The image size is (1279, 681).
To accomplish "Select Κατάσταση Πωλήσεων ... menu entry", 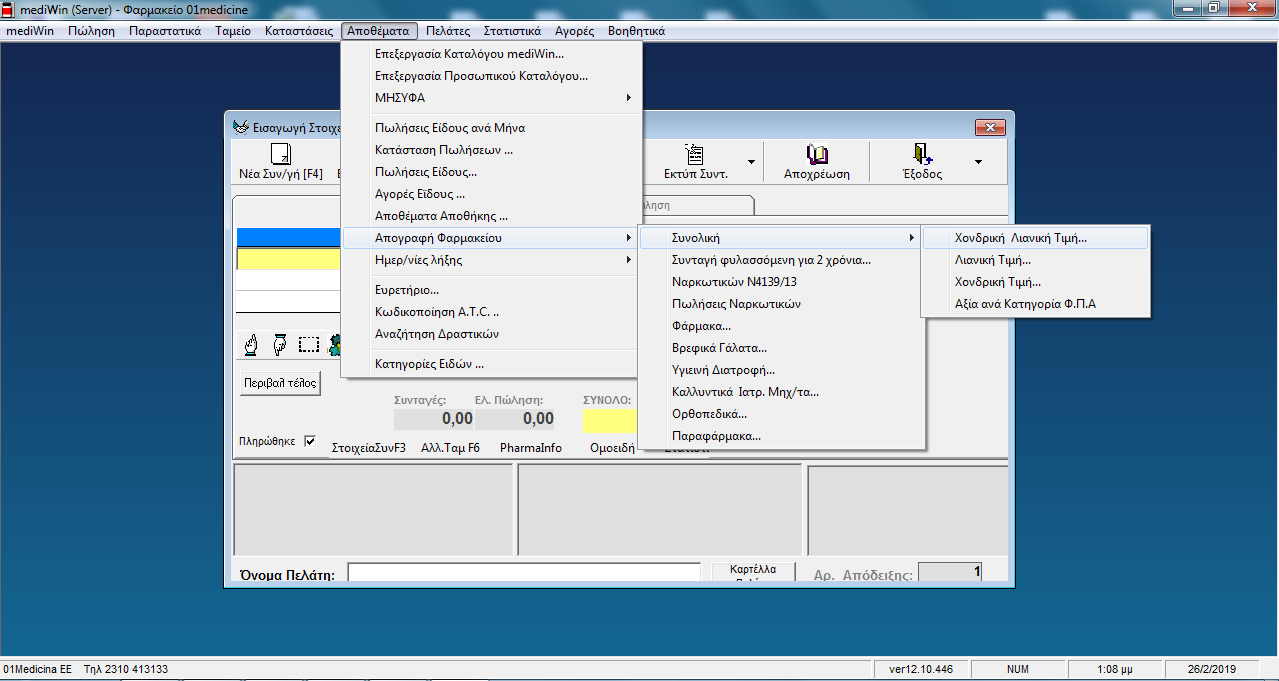I will [491, 150].
